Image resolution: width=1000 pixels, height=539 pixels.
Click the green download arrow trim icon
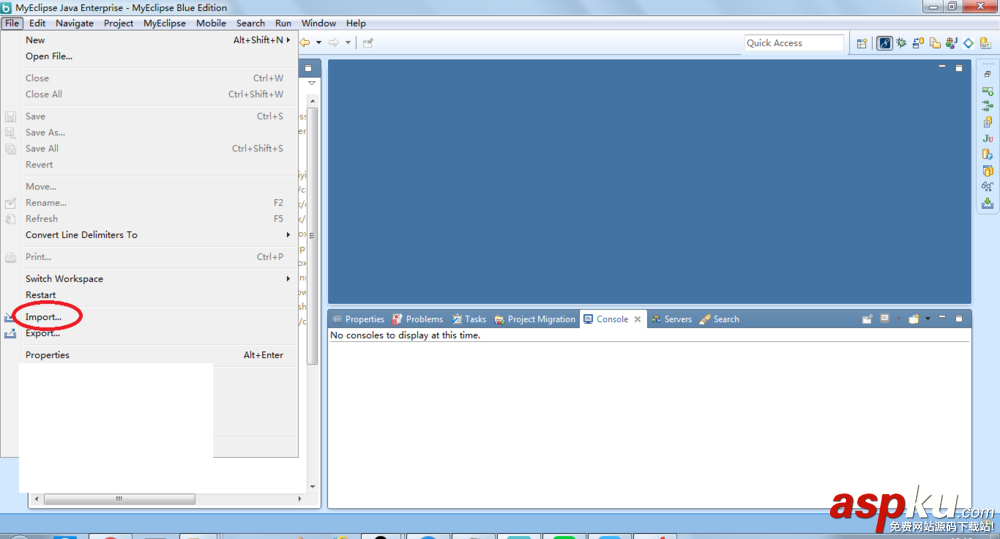[x=987, y=203]
